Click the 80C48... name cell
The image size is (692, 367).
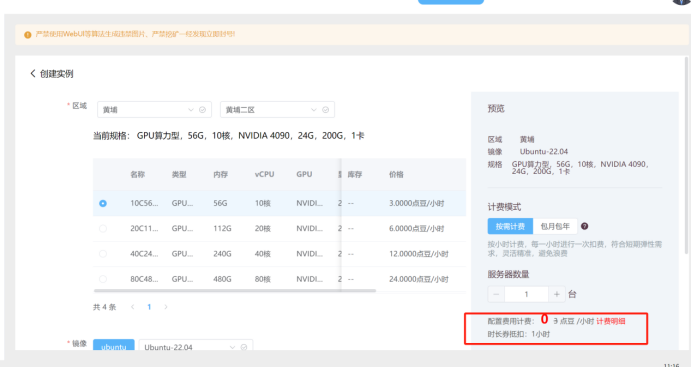pos(144,279)
